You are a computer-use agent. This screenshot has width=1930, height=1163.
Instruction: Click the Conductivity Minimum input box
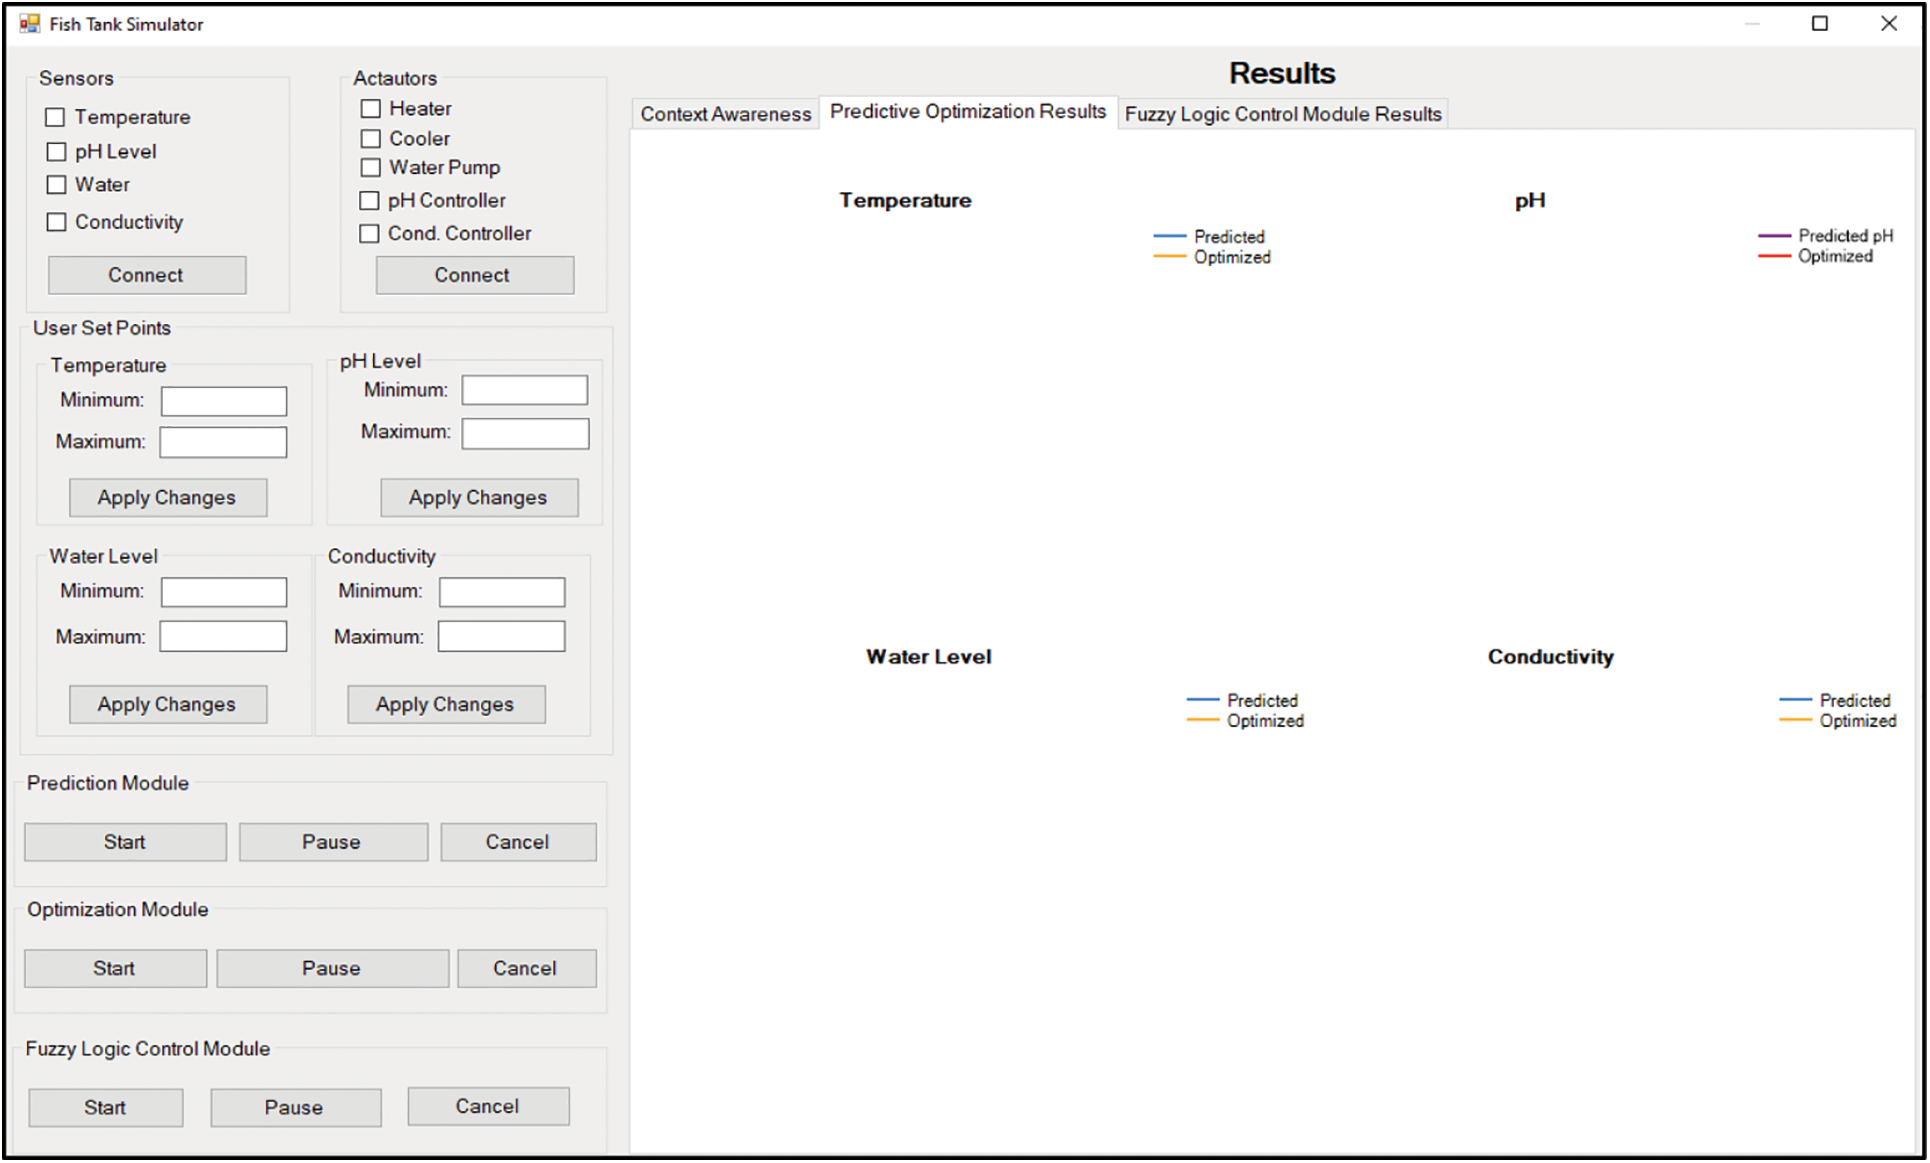(501, 592)
